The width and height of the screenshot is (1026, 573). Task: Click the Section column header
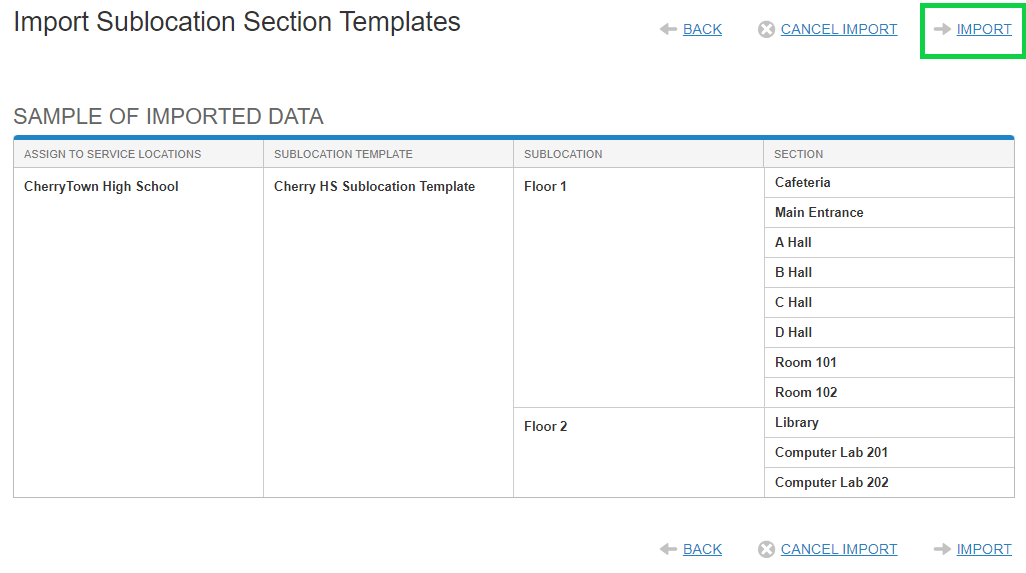(x=799, y=154)
